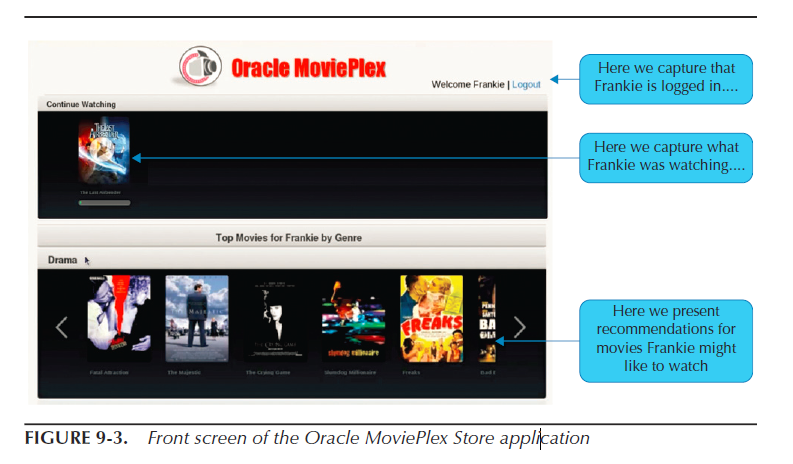Select The Majestic movie poster
This screenshot has width=793, height=464.
pyautogui.click(x=197, y=318)
